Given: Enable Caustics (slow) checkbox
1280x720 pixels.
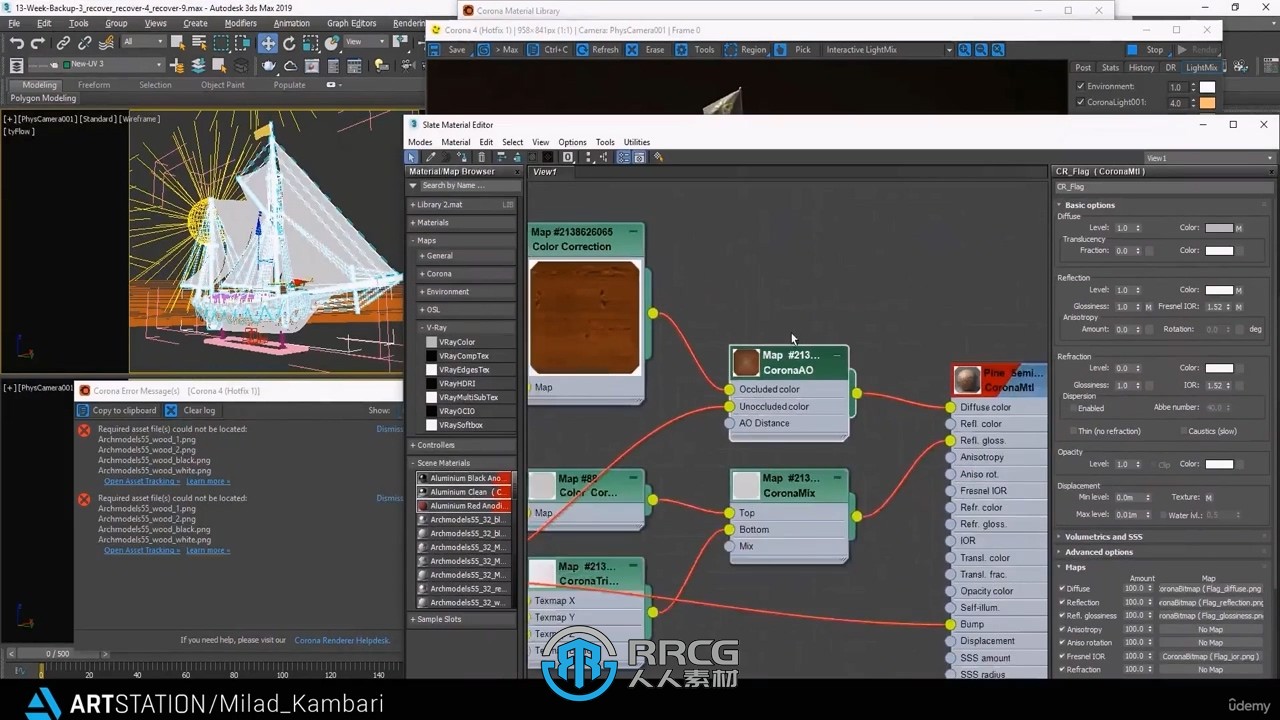Looking at the screenshot, I should click(1182, 431).
